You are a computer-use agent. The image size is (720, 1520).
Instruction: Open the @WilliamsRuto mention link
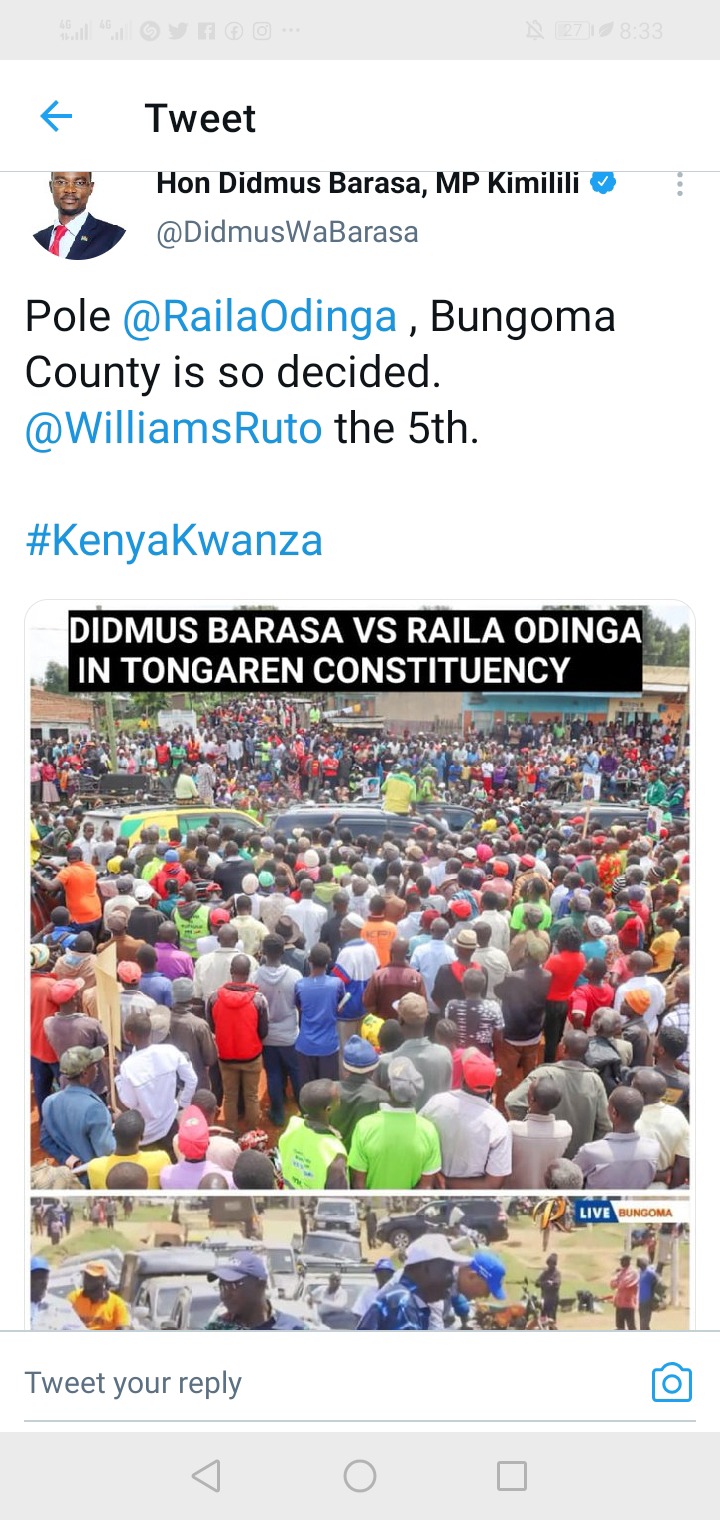point(174,428)
